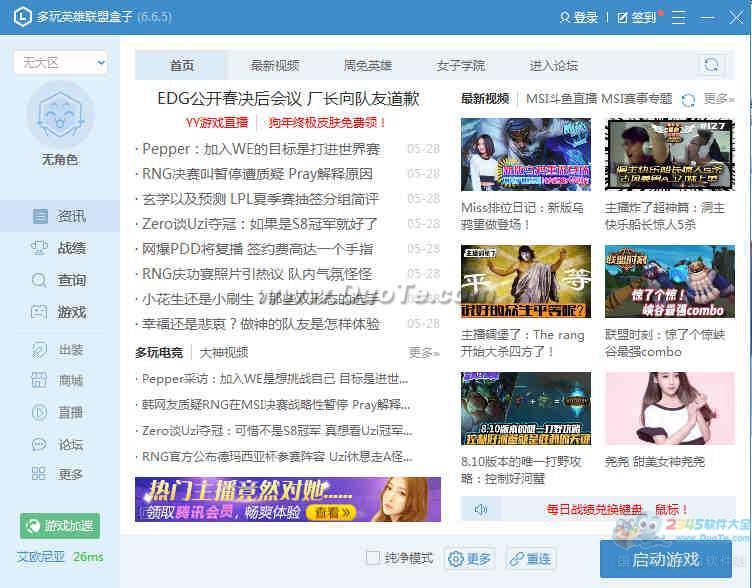The width and height of the screenshot is (752, 588).
Task: Switch to the 最新视频 tab
Action: click(274, 65)
